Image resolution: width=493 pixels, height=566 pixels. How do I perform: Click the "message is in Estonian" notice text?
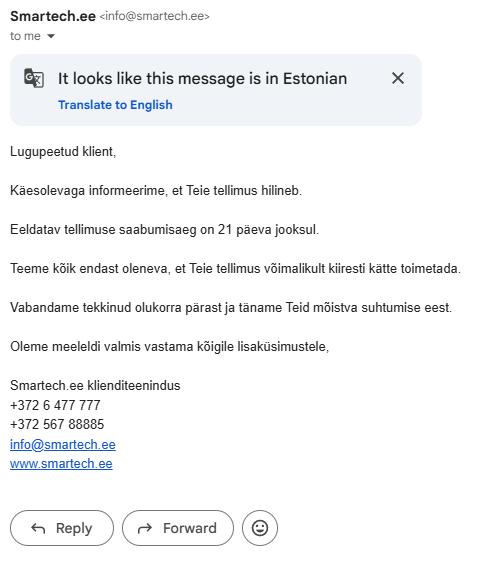[202, 78]
